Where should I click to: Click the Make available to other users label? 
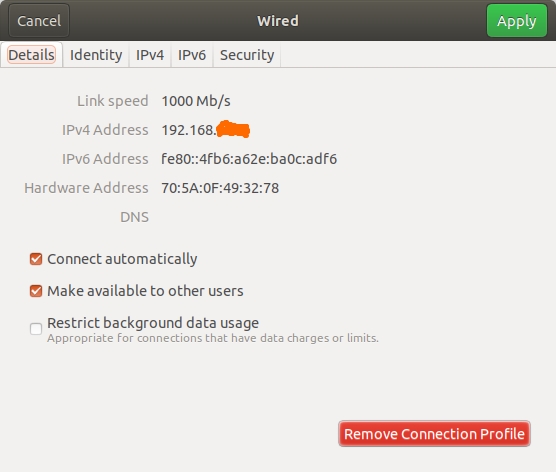[x=145, y=291]
